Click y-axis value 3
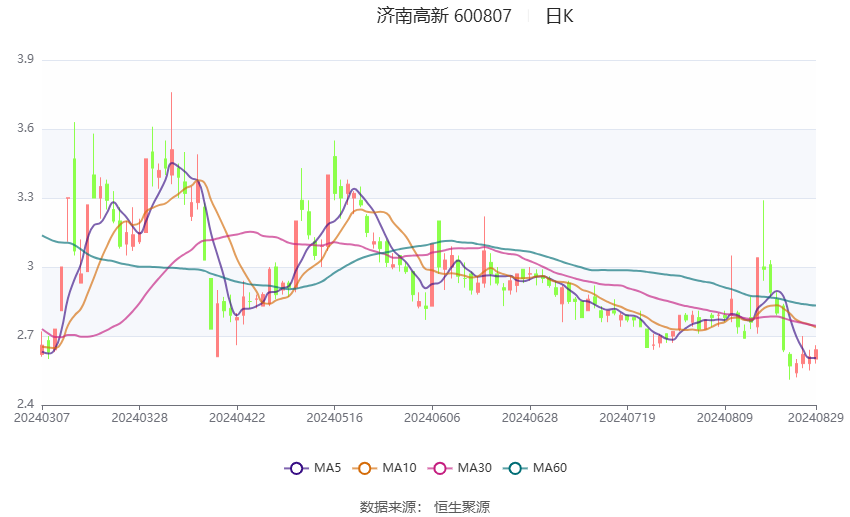Image resolution: width=850 pixels, height=517 pixels. 30,266
